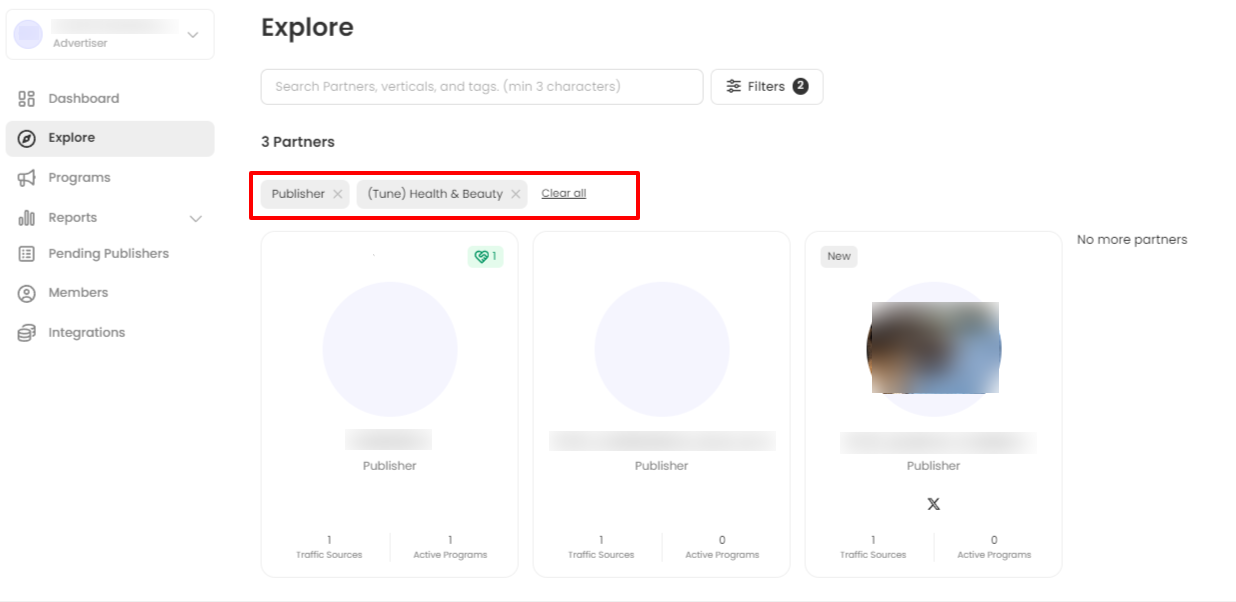Remove the Publisher filter chip
Screen dimensions: 1236x602
[338, 194]
